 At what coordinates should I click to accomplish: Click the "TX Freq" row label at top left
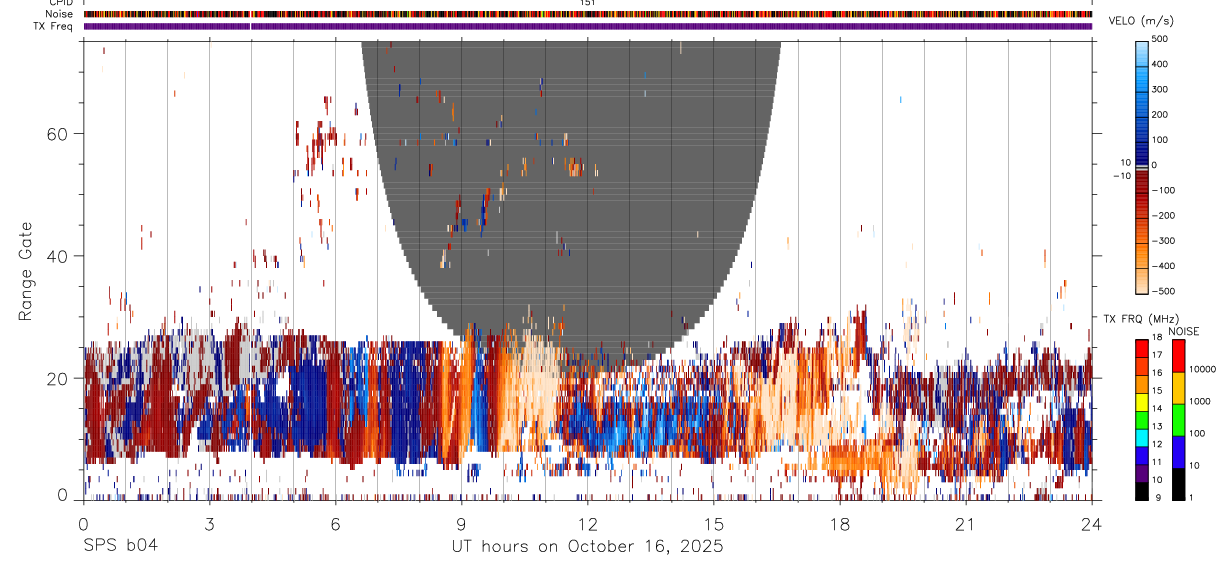click(x=54, y=26)
